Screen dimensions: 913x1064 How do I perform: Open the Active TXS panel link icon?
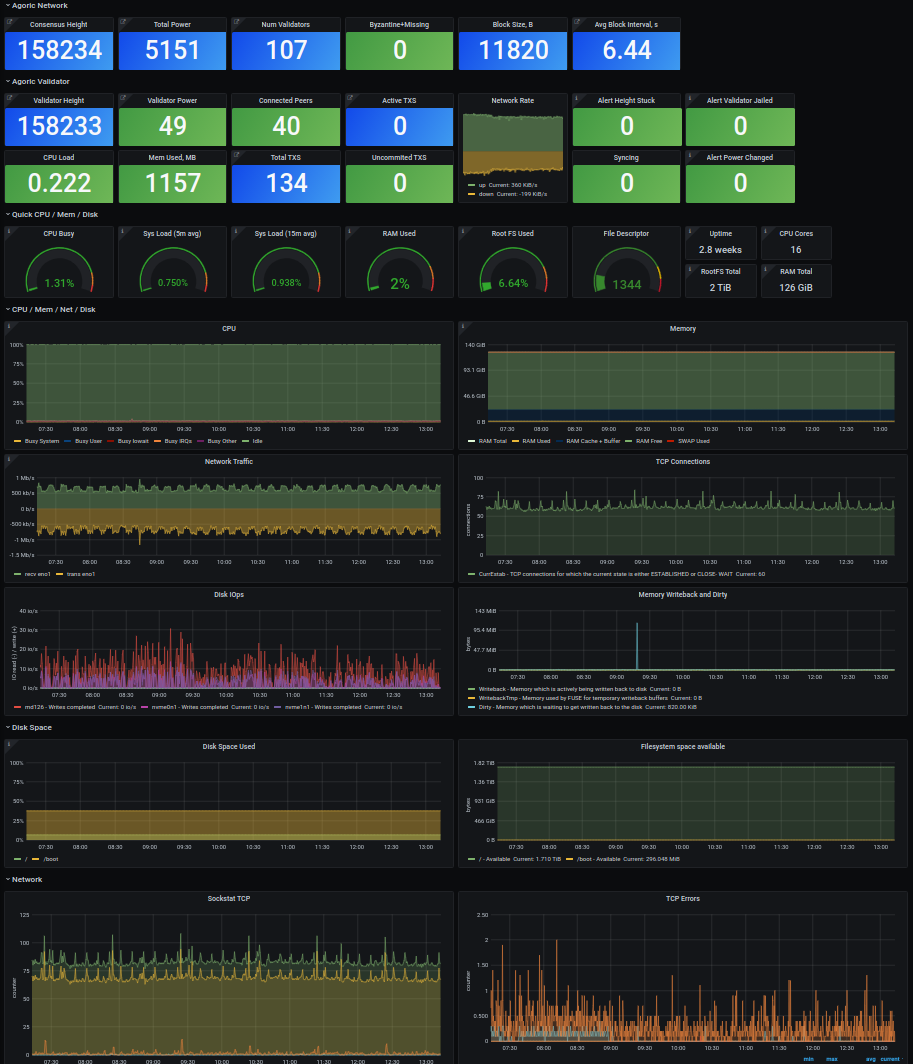pos(350,98)
